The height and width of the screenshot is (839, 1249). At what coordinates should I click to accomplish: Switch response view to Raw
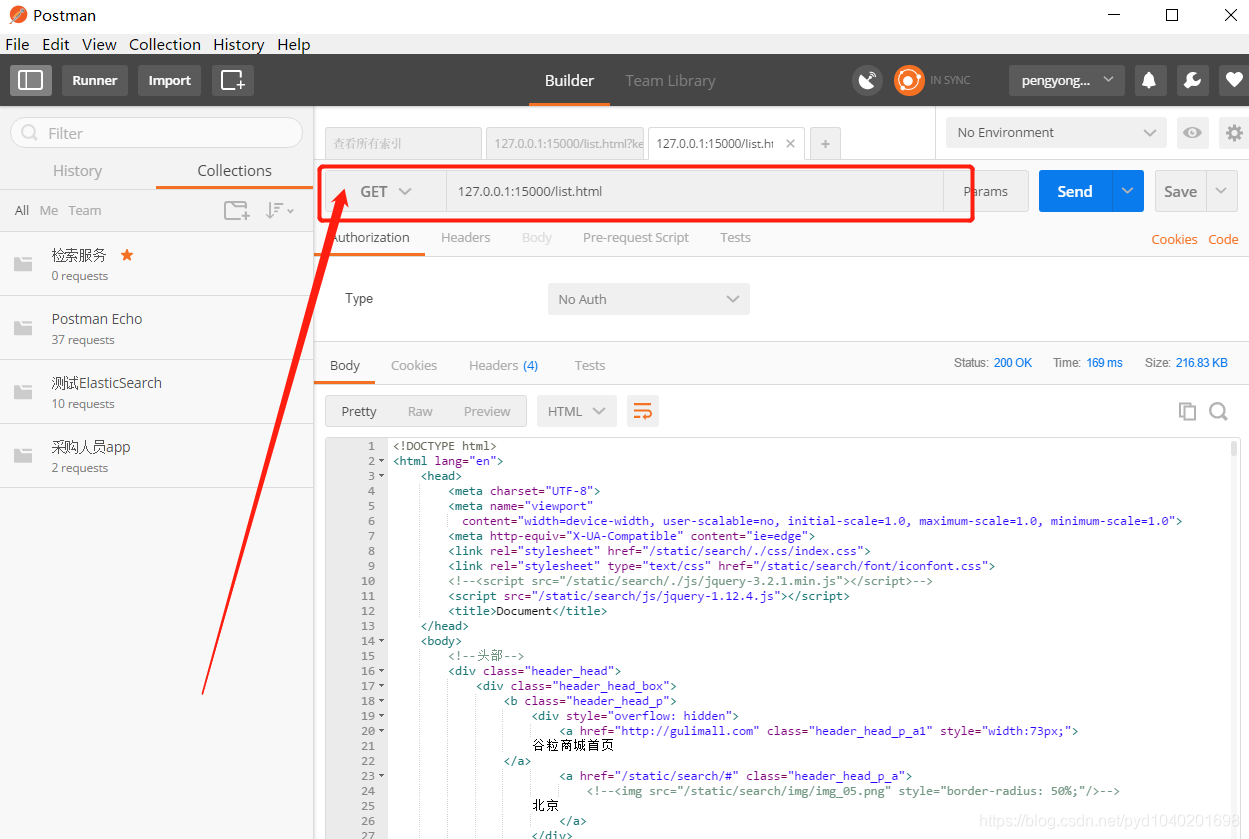pos(420,411)
